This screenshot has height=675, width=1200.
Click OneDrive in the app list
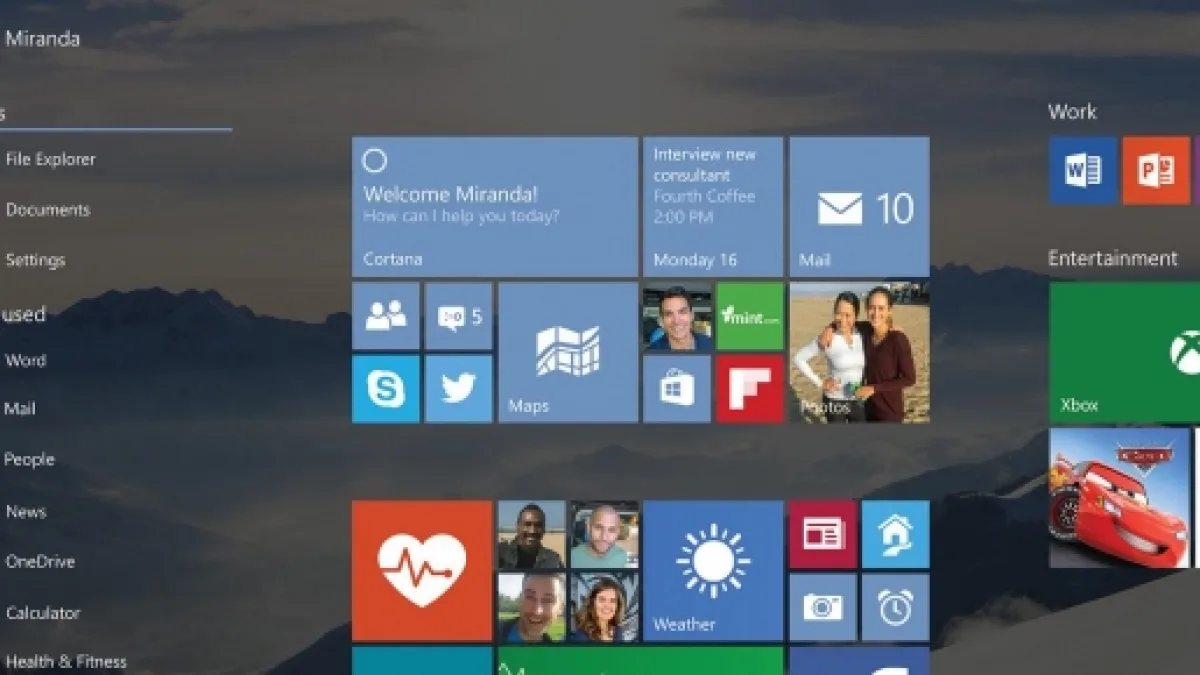pos(40,562)
